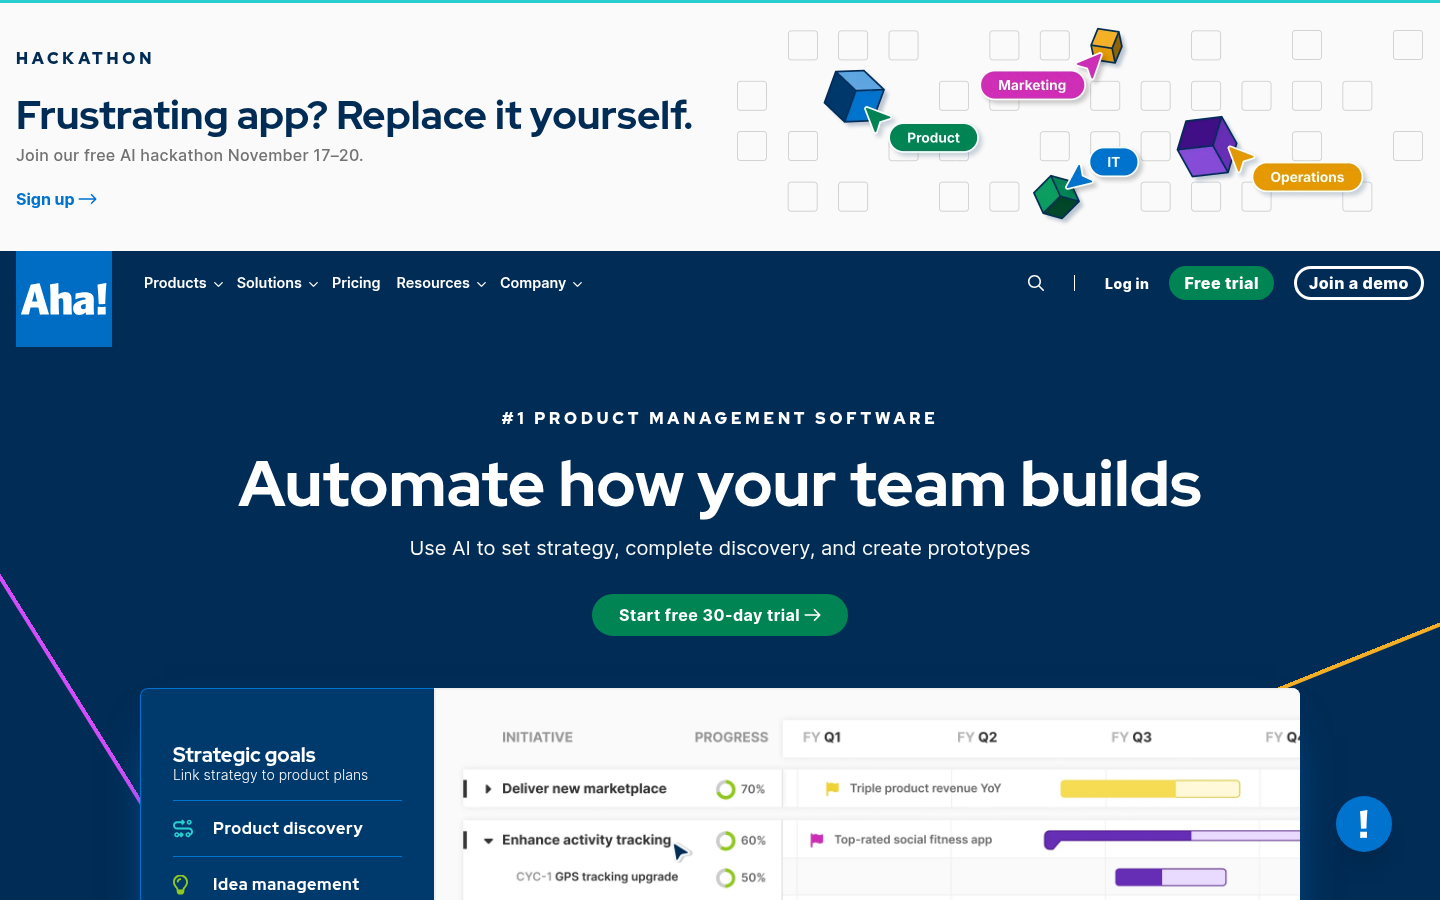Image resolution: width=1440 pixels, height=900 pixels.
Task: Click the hackathon Sign up link
Action: [x=56, y=199]
